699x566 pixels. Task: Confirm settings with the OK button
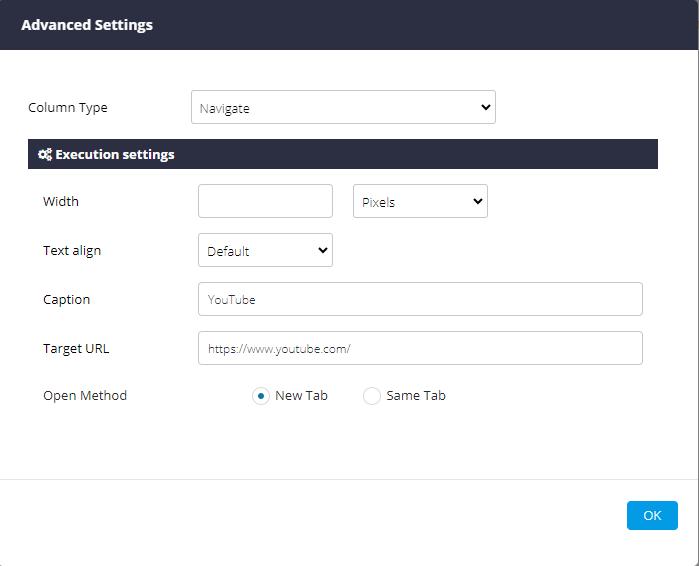pos(652,516)
